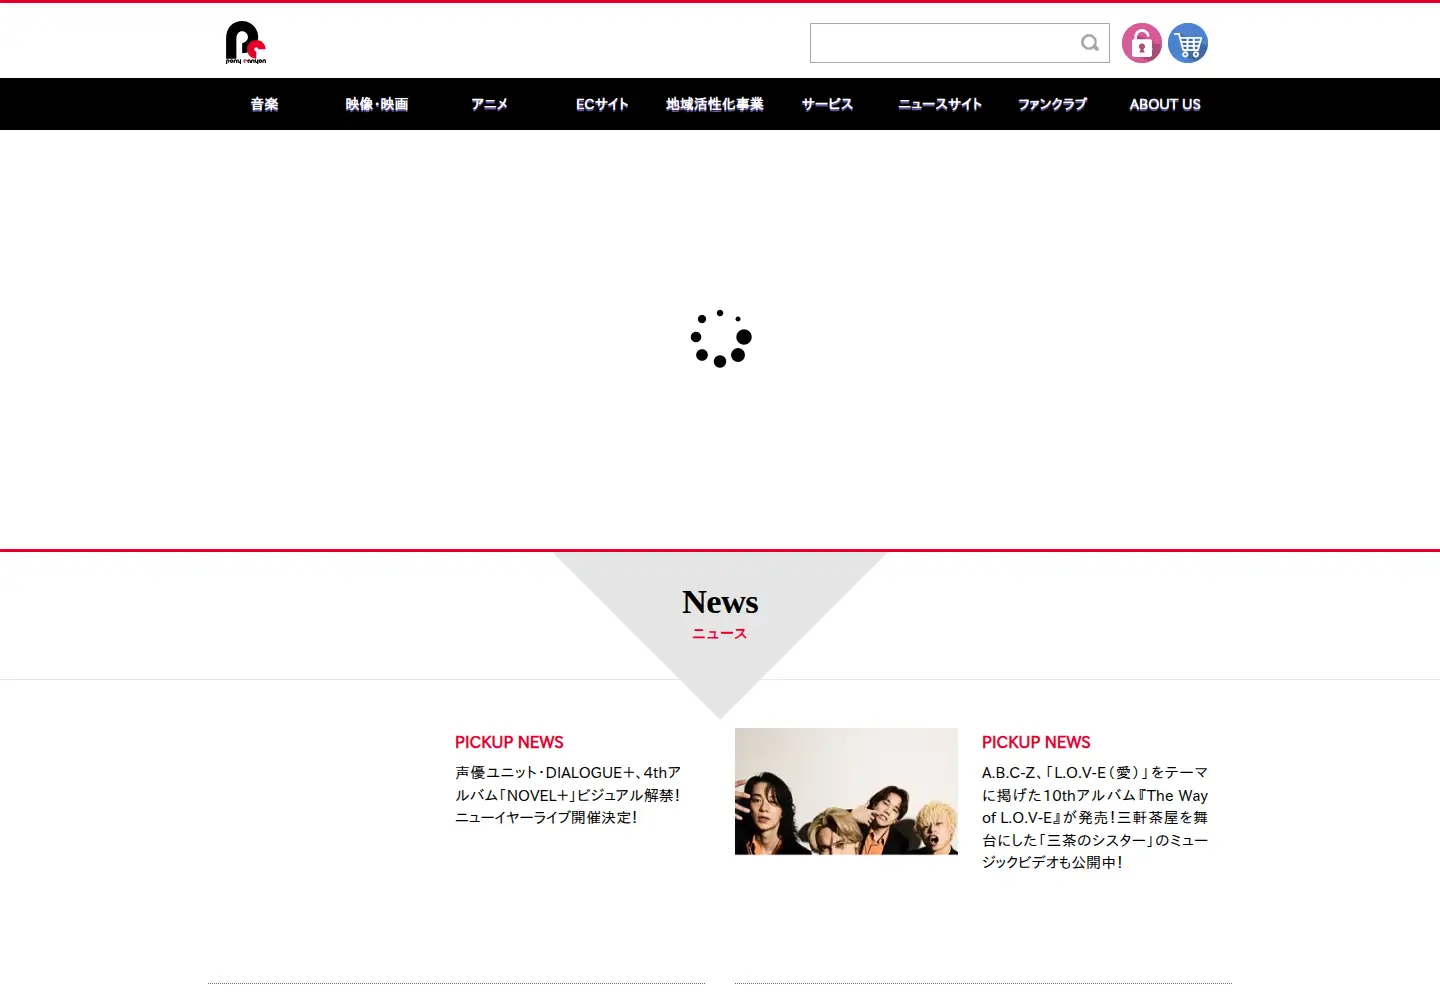
Task: Click PICKUP NEWS label above DIALOGUE+ article
Action: 509,742
